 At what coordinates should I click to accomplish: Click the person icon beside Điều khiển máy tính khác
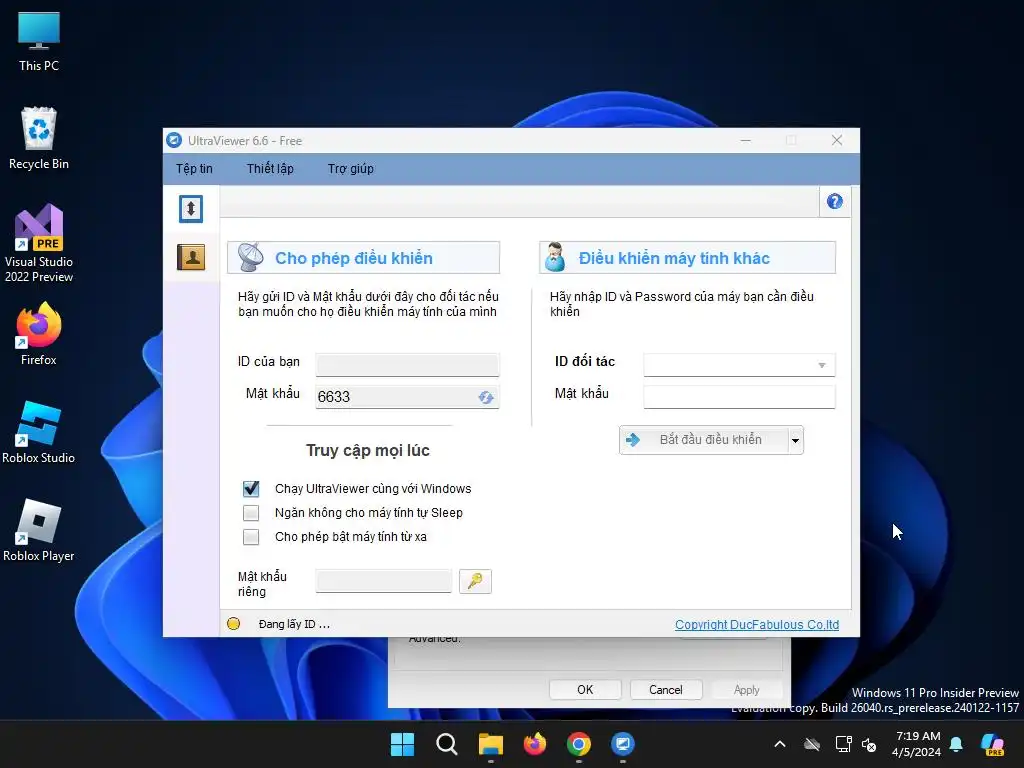(x=555, y=257)
